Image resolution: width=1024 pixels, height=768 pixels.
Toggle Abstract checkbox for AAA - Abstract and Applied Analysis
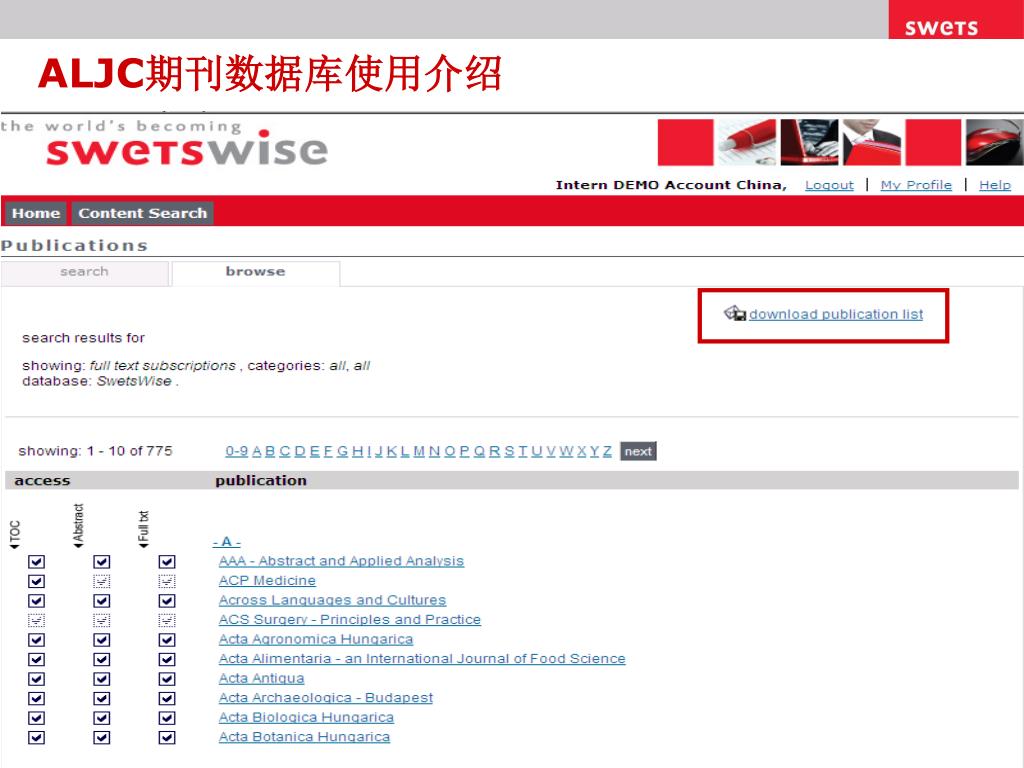(x=101, y=562)
